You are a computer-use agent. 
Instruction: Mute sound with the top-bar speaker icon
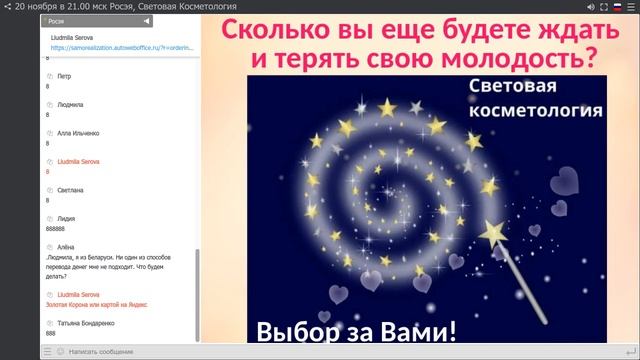(x=591, y=7)
